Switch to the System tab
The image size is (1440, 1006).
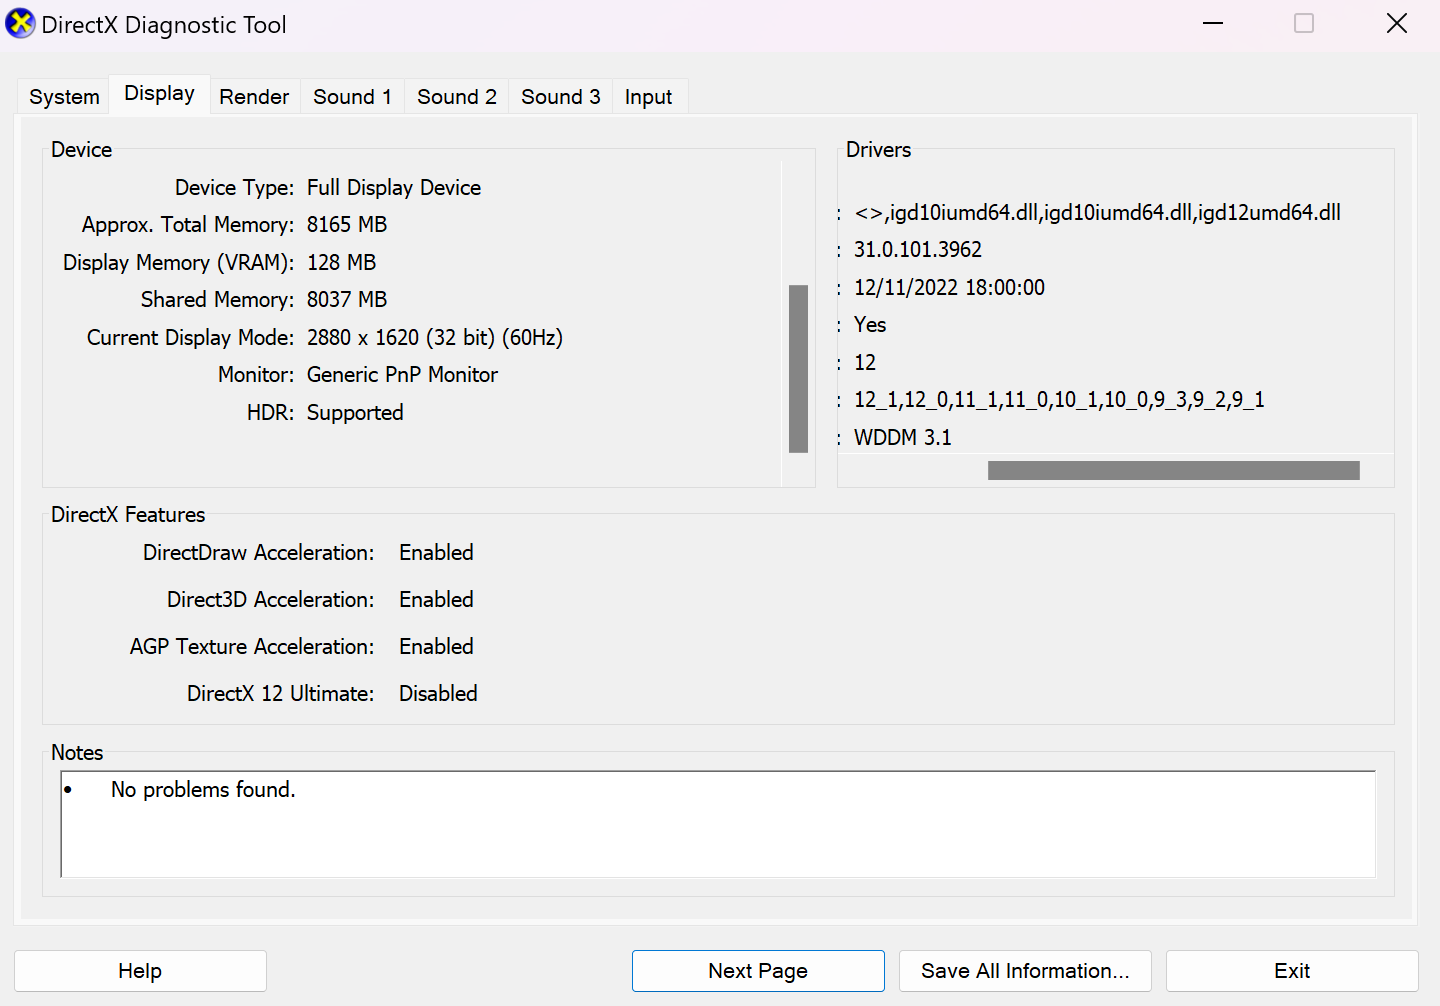[x=63, y=96]
